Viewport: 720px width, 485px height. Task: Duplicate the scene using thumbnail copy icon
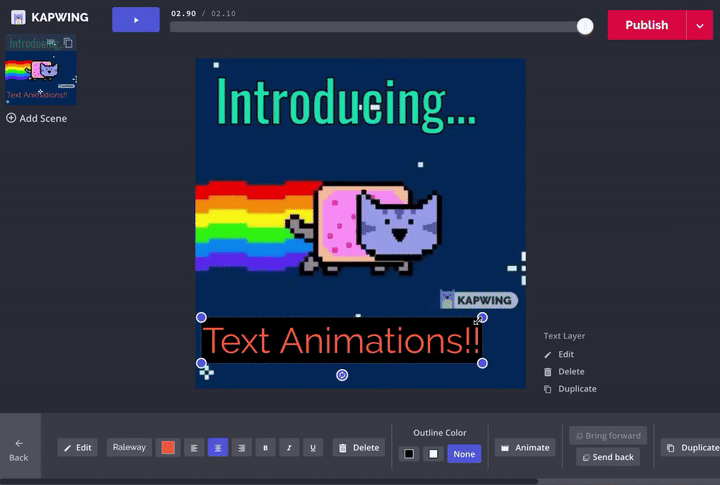pyautogui.click(x=68, y=43)
